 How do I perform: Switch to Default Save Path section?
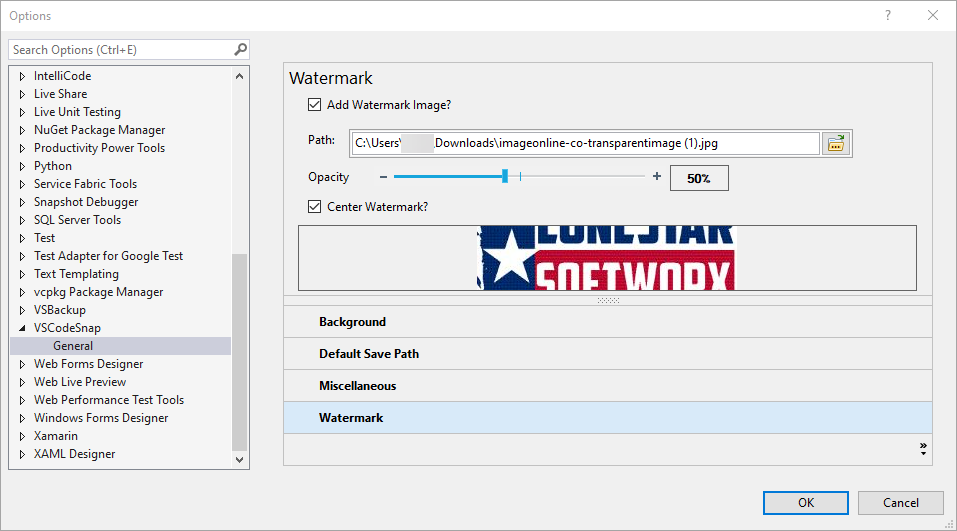pos(369,354)
